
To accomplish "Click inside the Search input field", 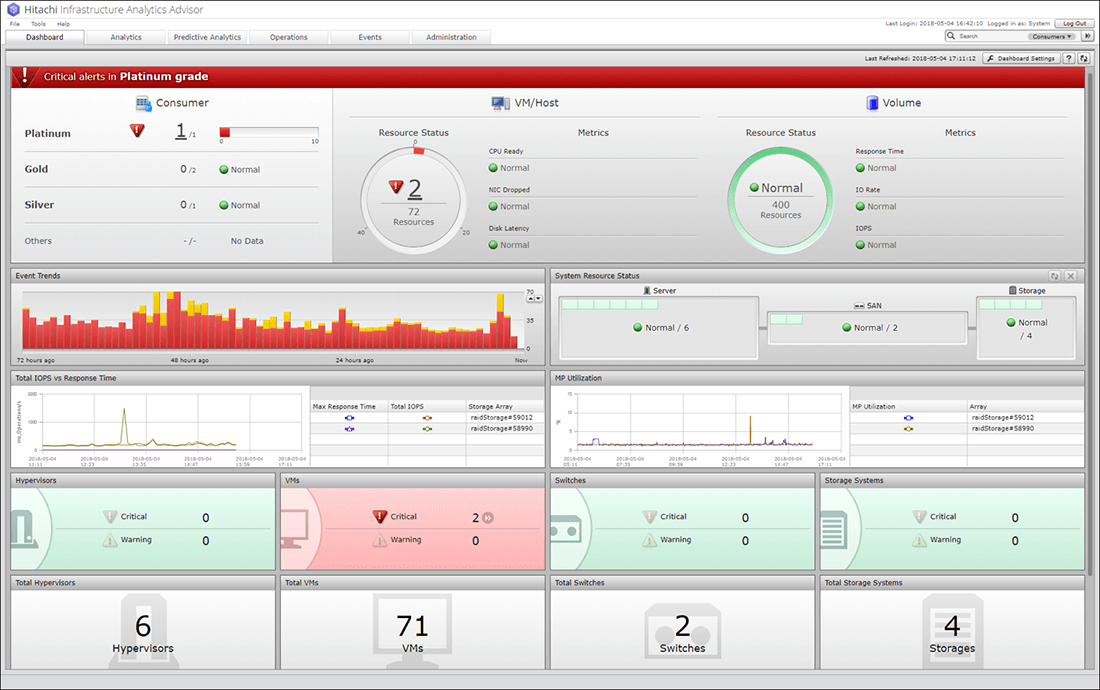I will point(990,36).
